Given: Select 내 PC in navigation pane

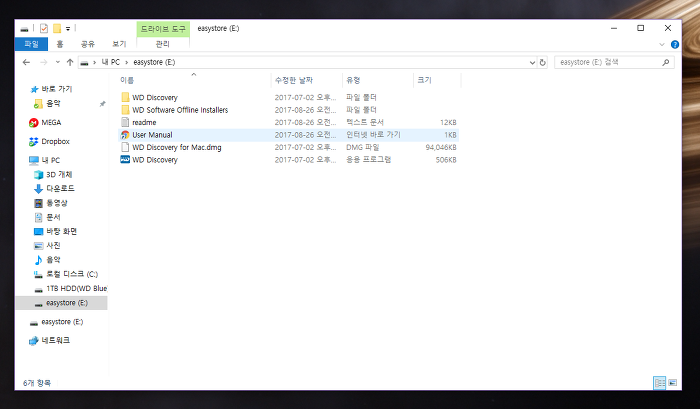Looking at the screenshot, I should (50, 160).
